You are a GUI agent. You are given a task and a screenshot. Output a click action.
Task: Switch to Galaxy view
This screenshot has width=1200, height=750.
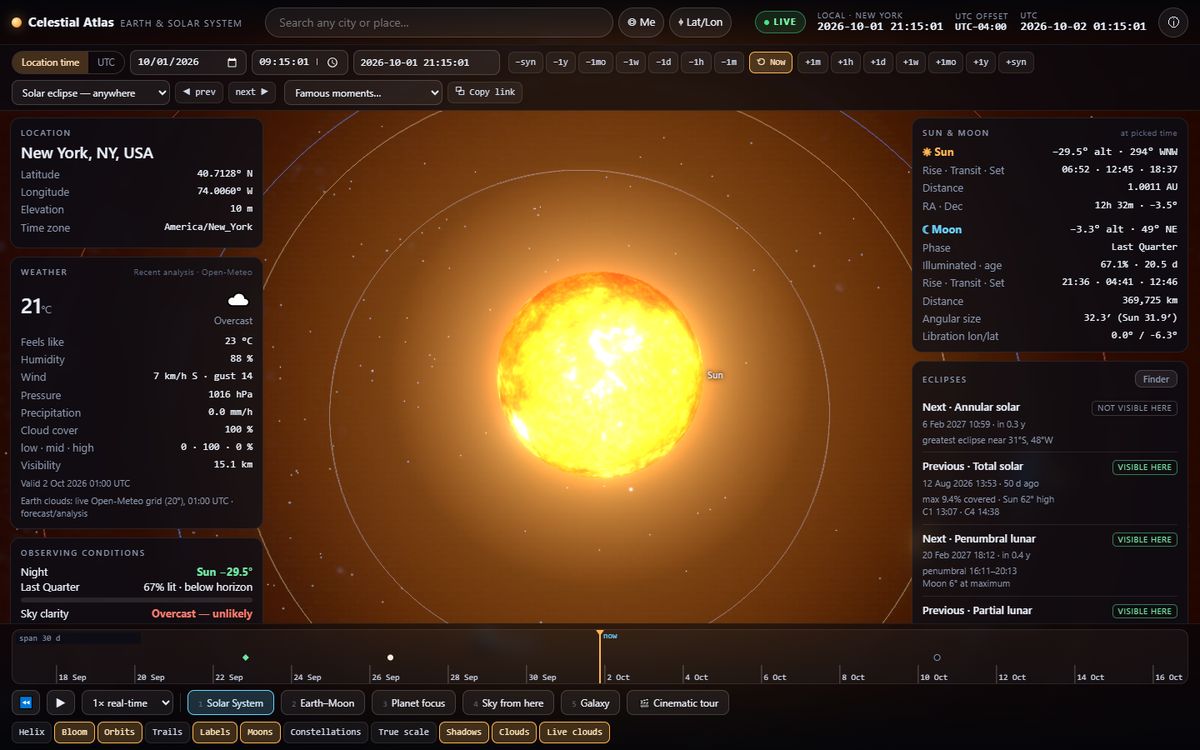tap(591, 703)
